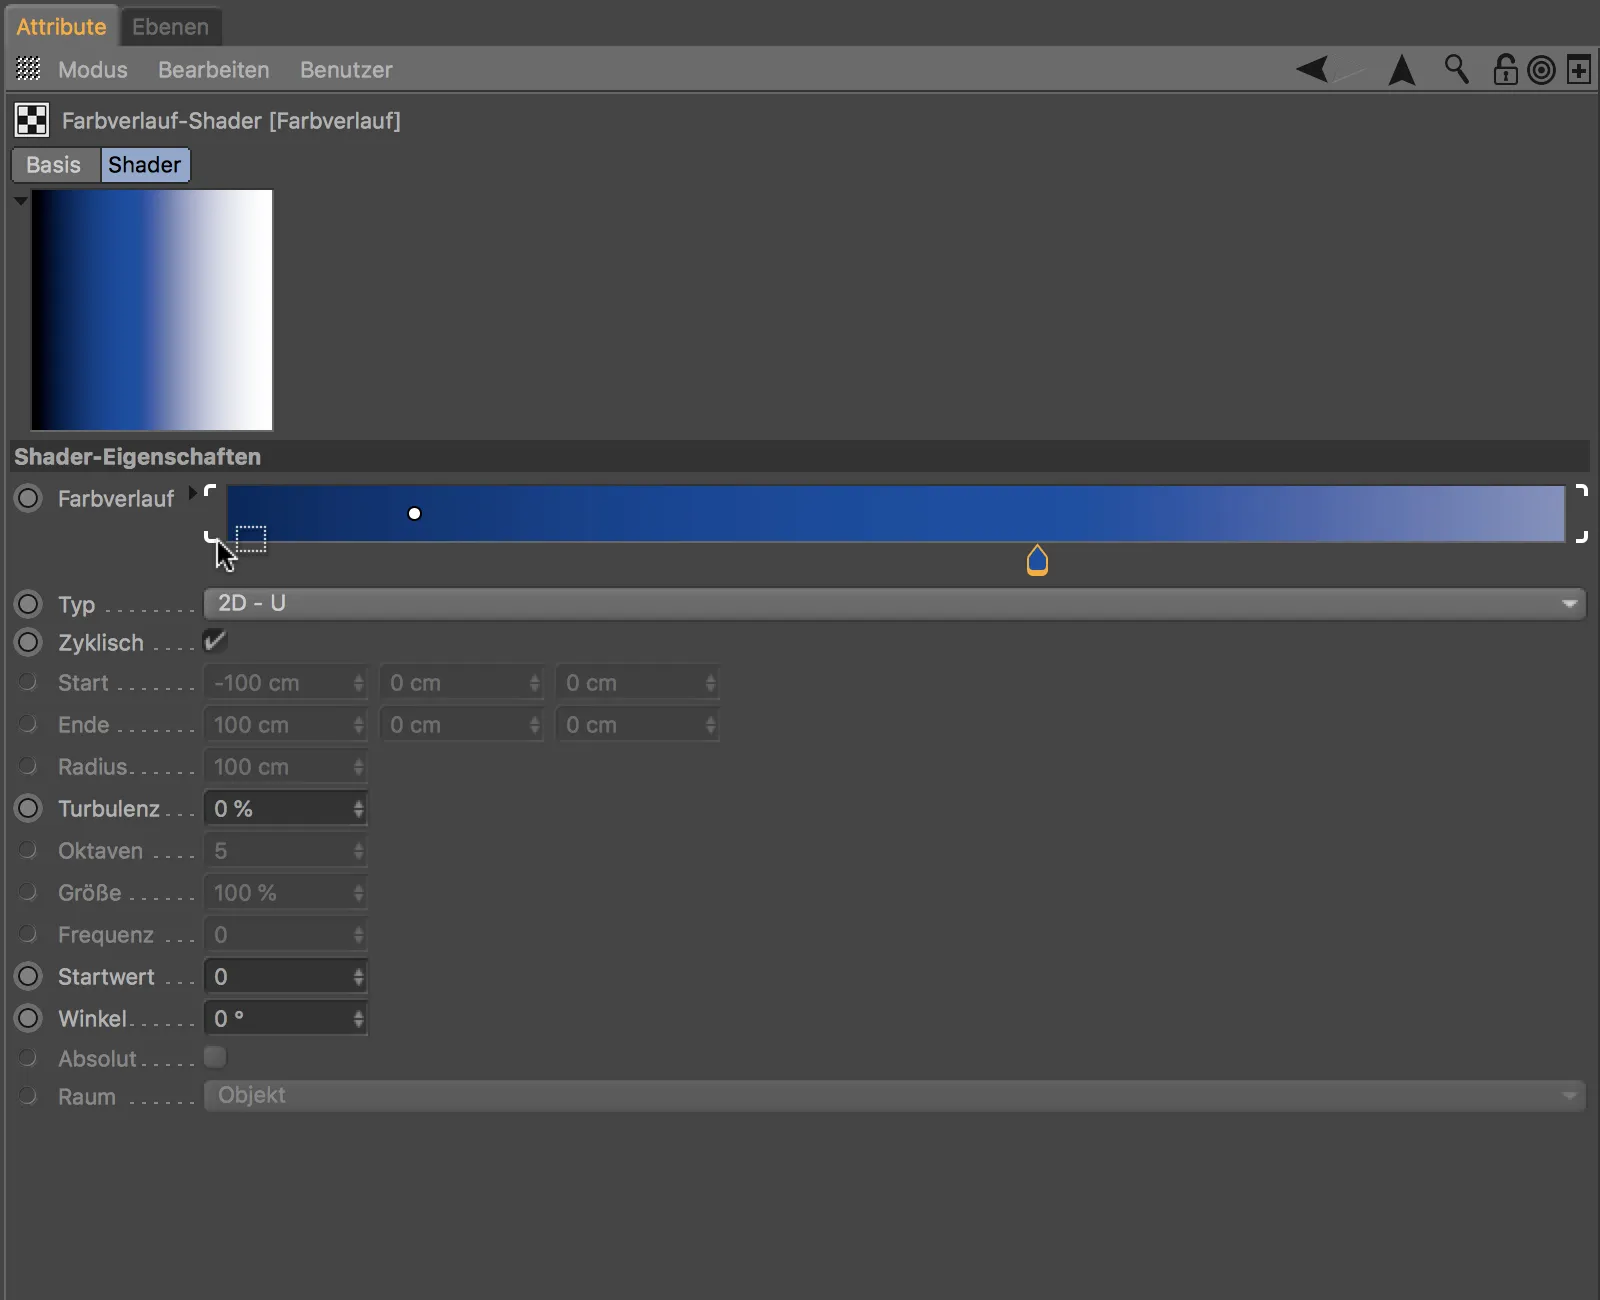This screenshot has width=1600, height=1300.
Task: Open the Raum Objekt dropdown
Action: point(895,1096)
